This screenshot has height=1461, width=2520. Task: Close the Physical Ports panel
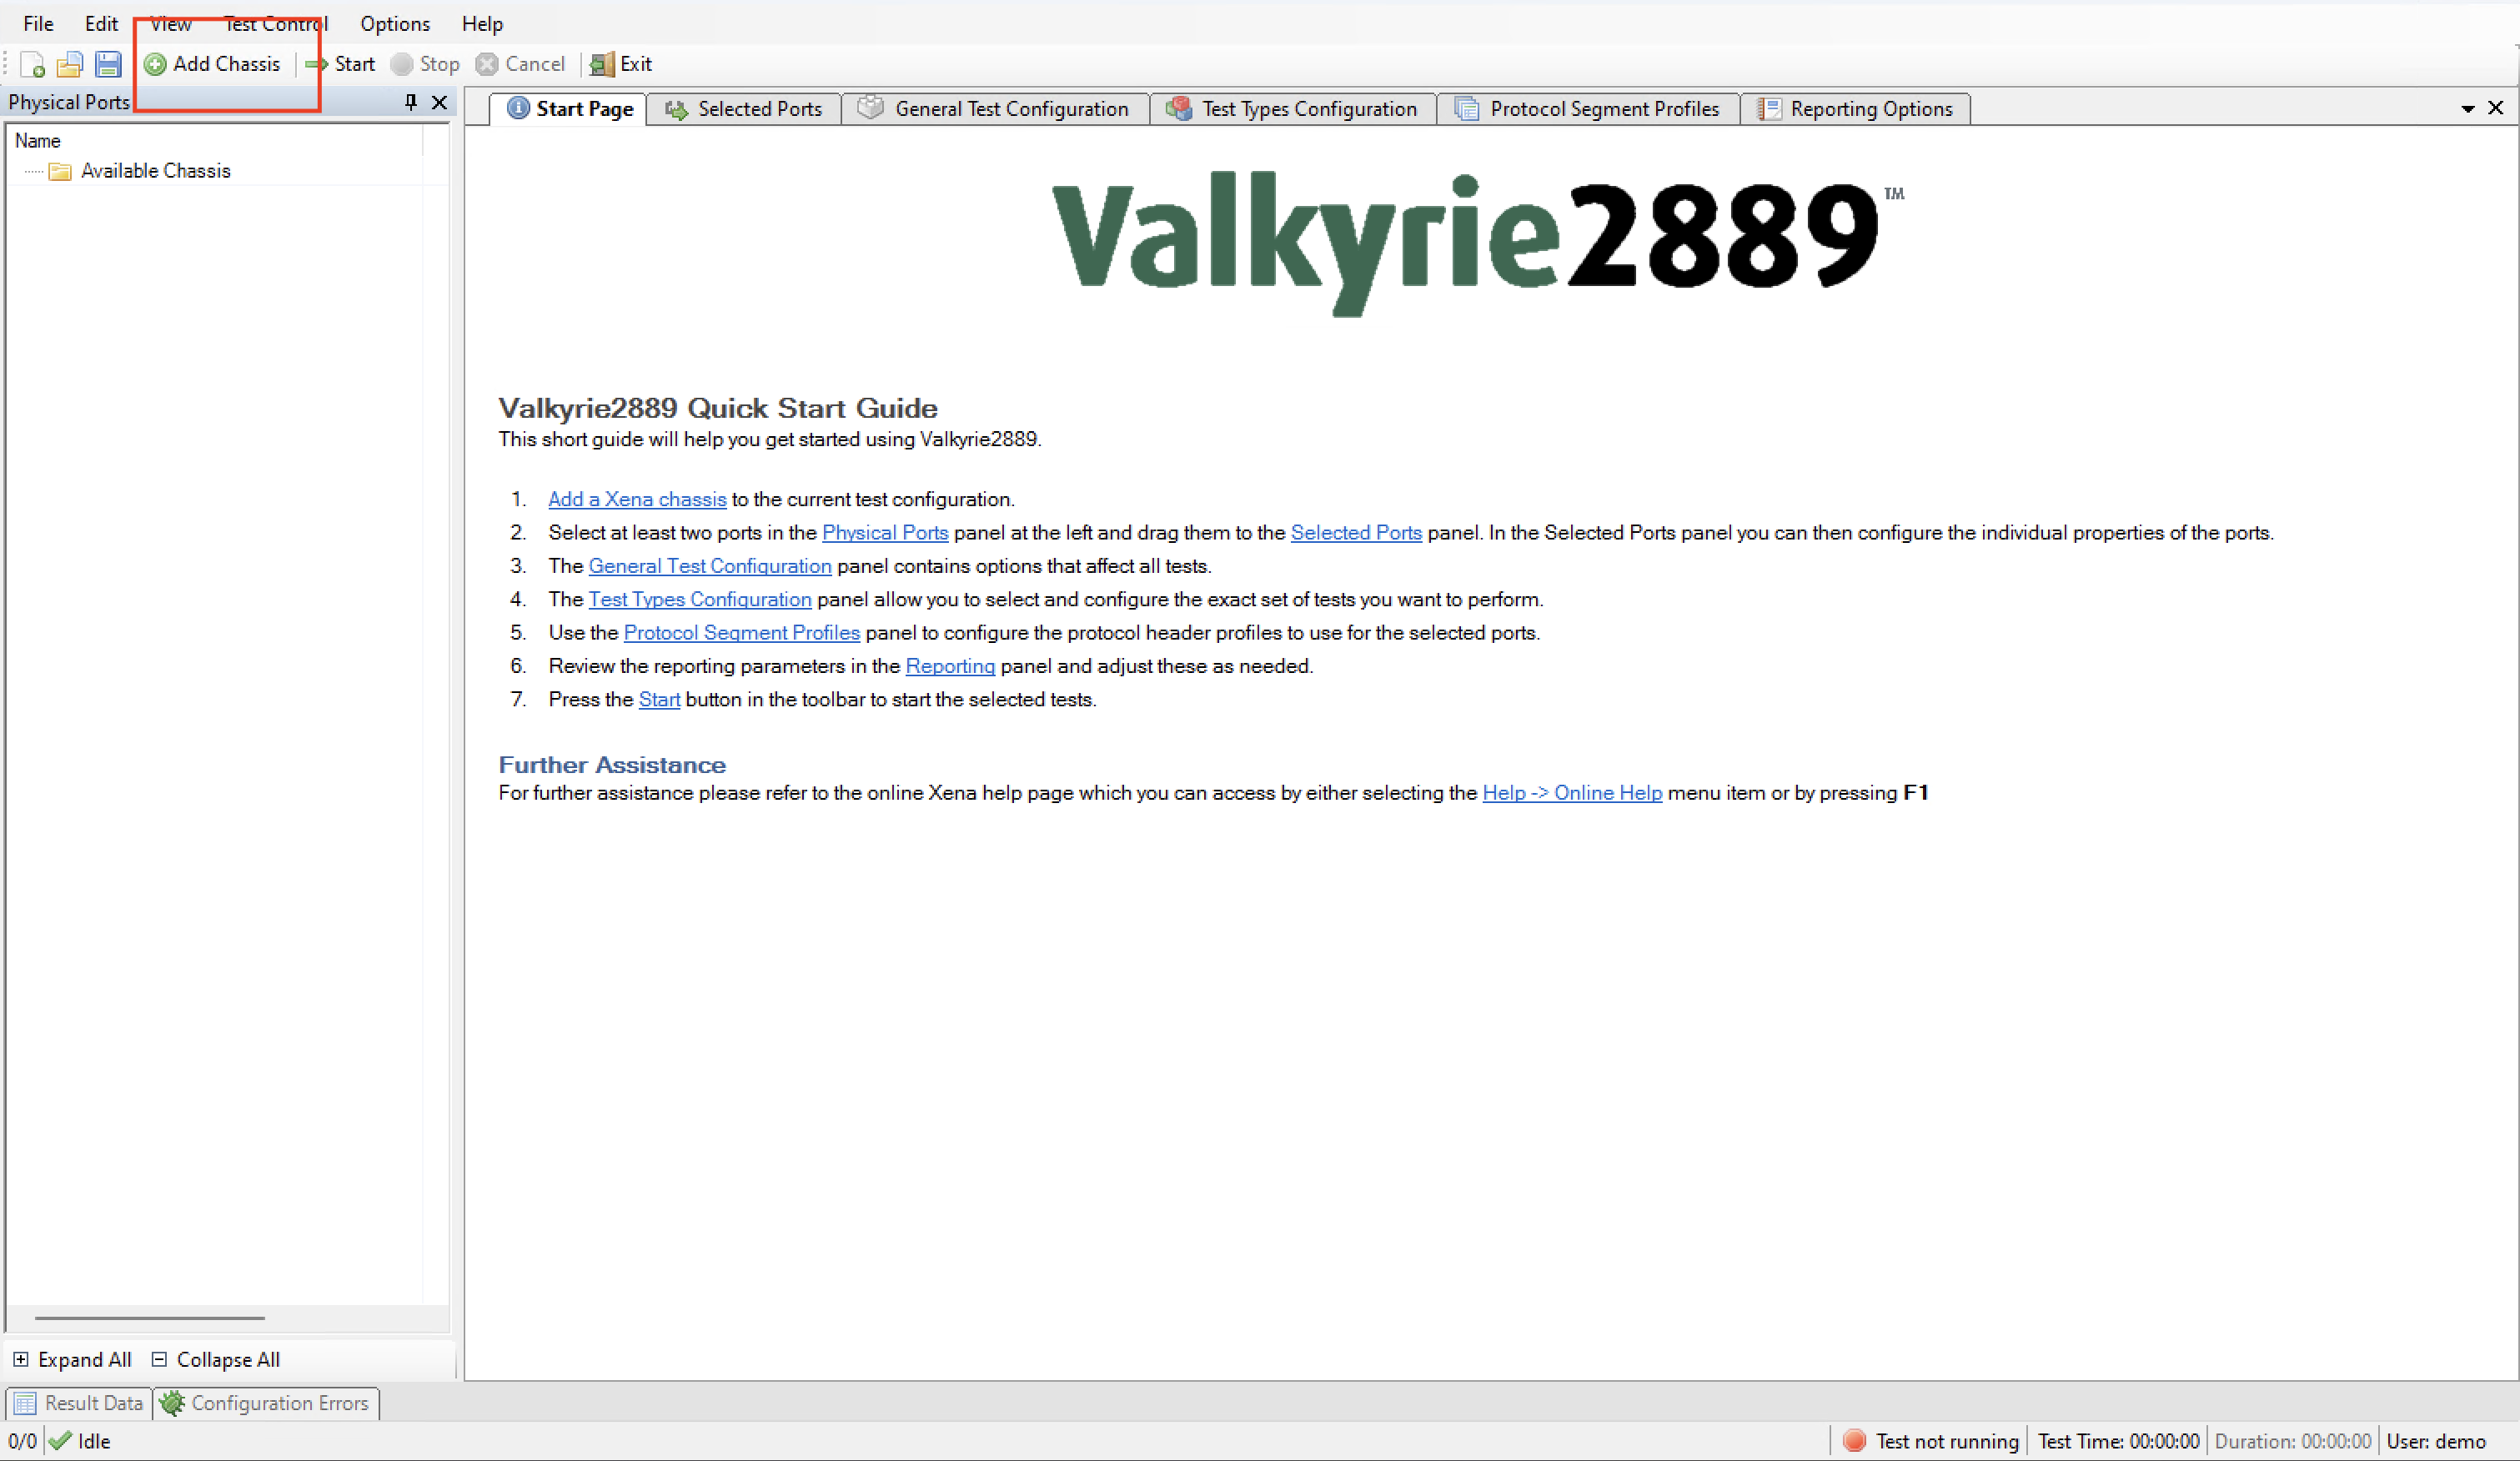click(439, 102)
